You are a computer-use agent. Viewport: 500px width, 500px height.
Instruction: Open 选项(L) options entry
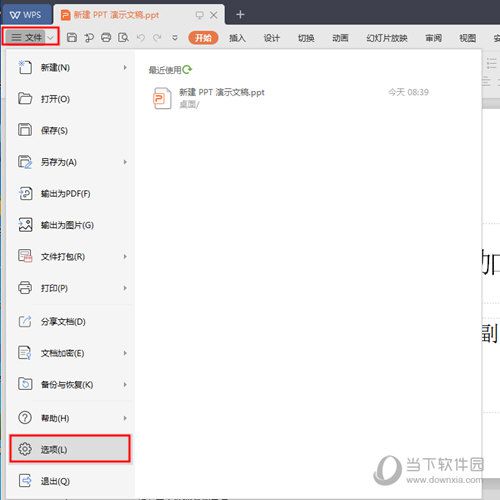(70, 449)
